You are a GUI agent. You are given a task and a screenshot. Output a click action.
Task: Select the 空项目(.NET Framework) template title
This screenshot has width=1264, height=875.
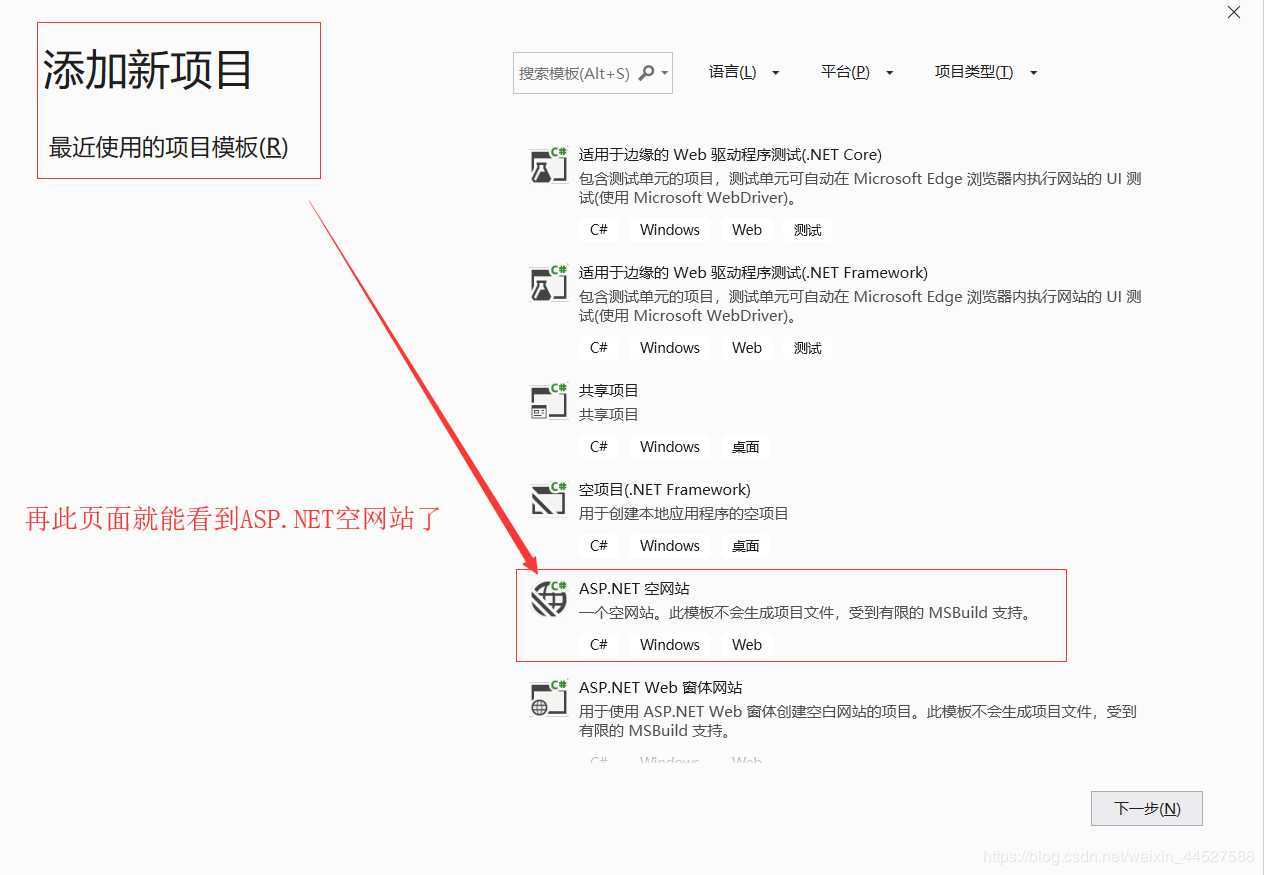click(664, 490)
